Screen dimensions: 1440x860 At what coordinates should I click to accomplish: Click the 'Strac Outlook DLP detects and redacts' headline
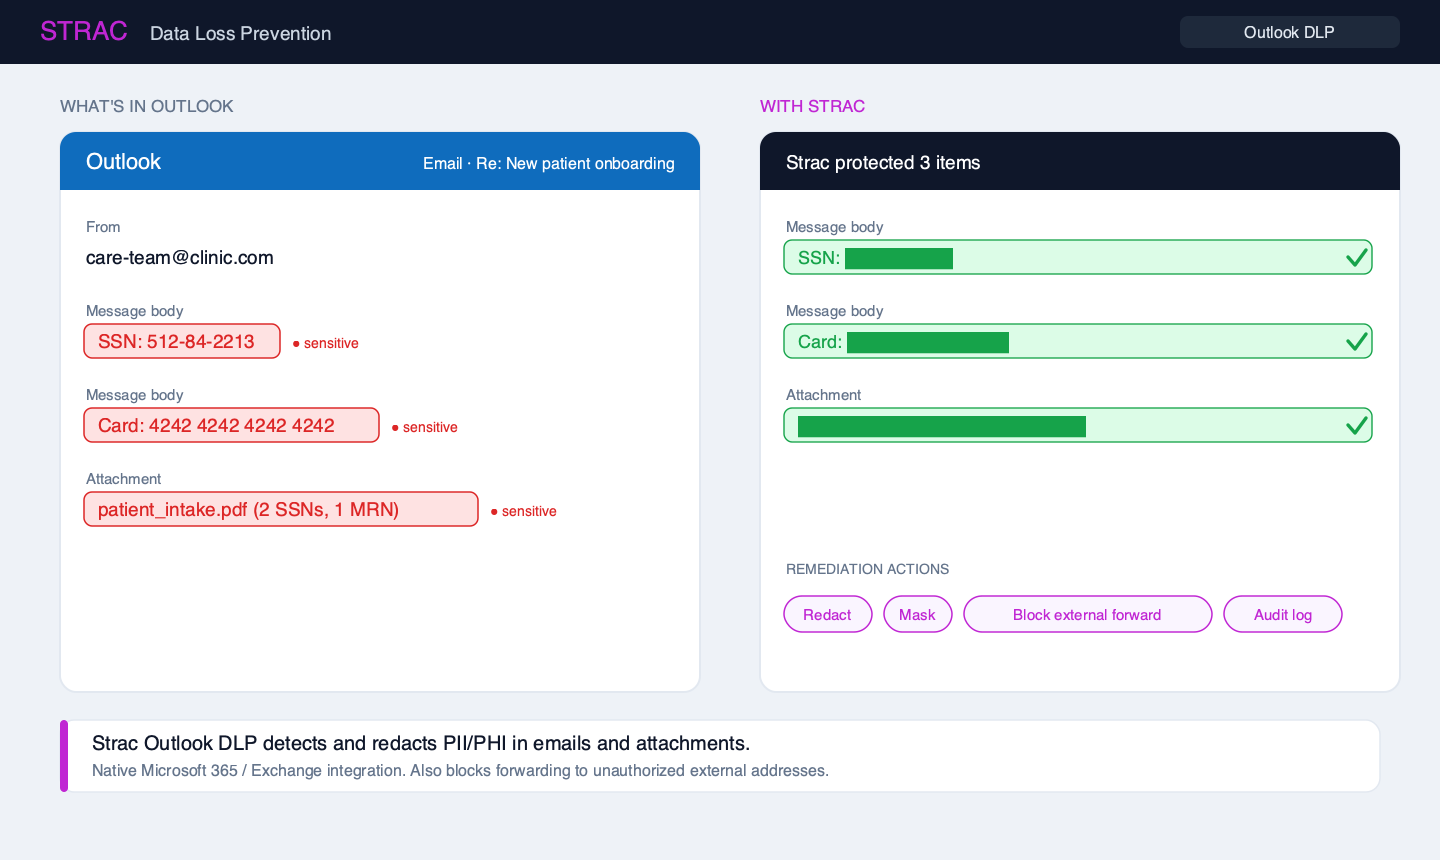click(421, 743)
